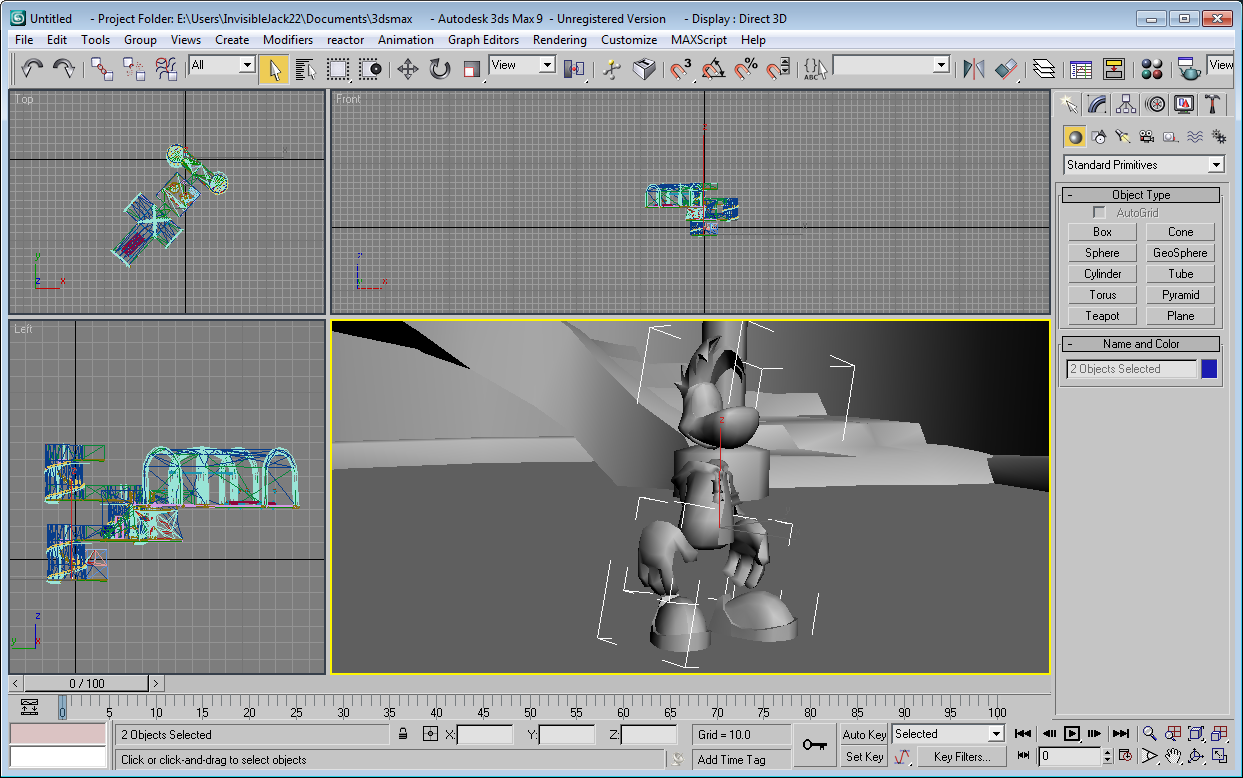This screenshot has height=778, width=1243.
Task: Click the Use Pivot Point Center icon
Action: click(574, 68)
